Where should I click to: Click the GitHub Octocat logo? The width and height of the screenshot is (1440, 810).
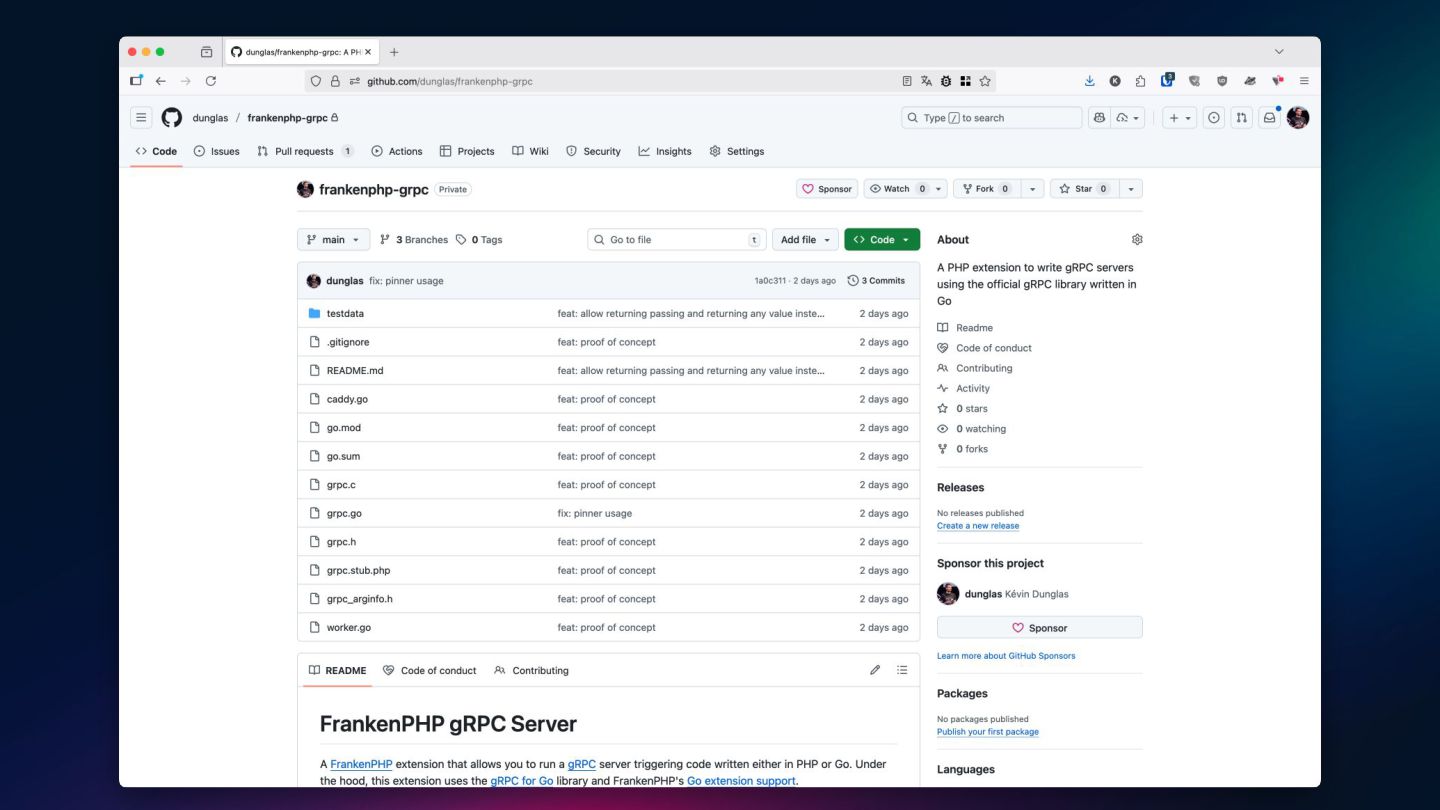(172, 118)
